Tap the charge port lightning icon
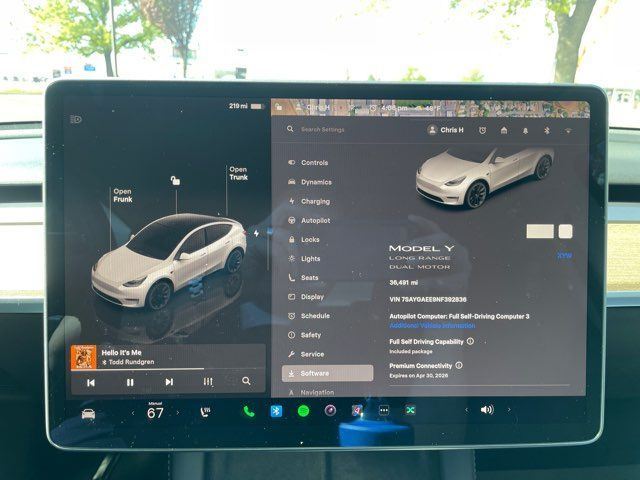Image resolution: width=640 pixels, height=480 pixels. pos(256,233)
